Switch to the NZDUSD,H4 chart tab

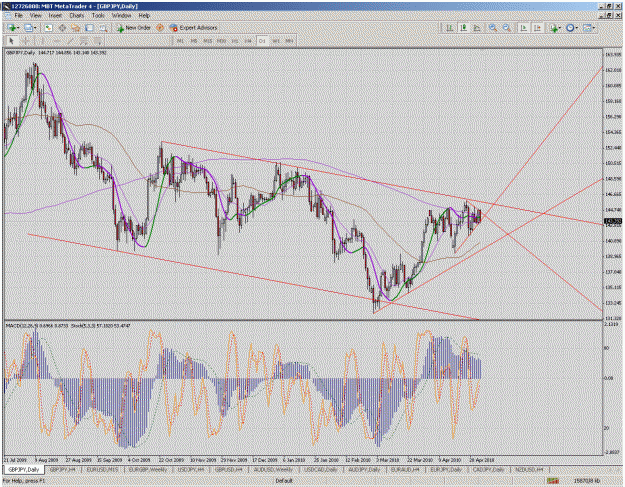(x=529, y=469)
